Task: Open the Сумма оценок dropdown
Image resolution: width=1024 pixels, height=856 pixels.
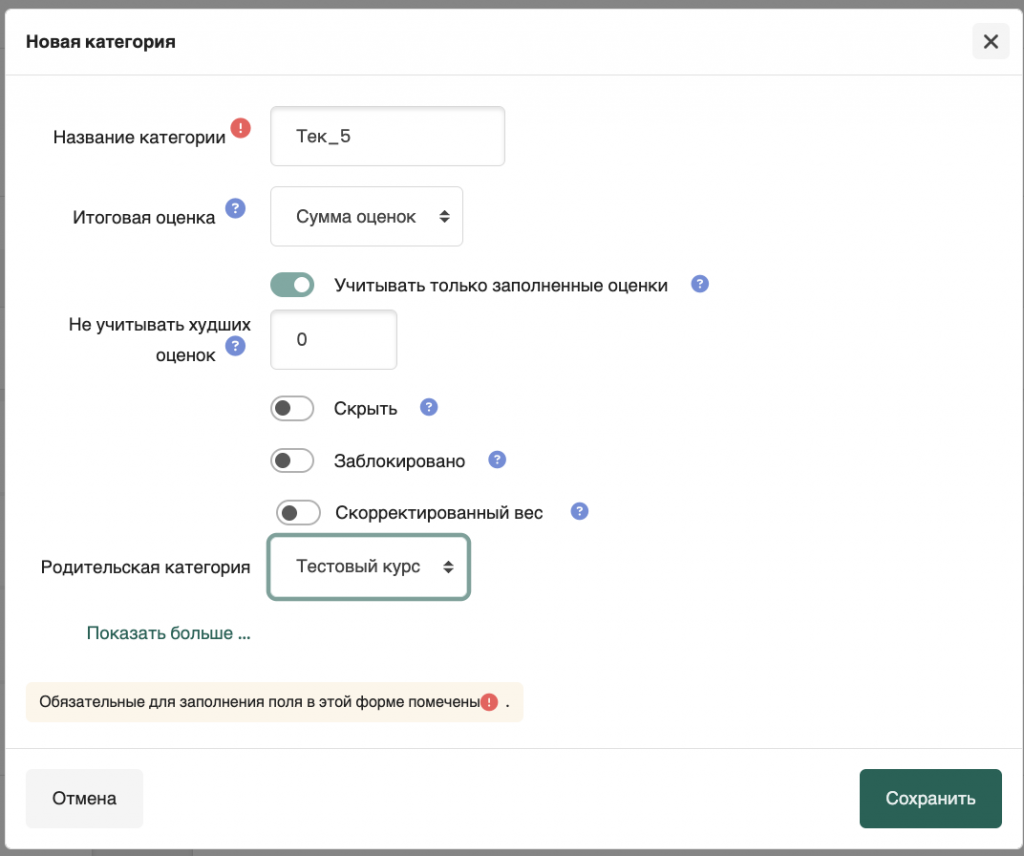Action: (x=366, y=216)
